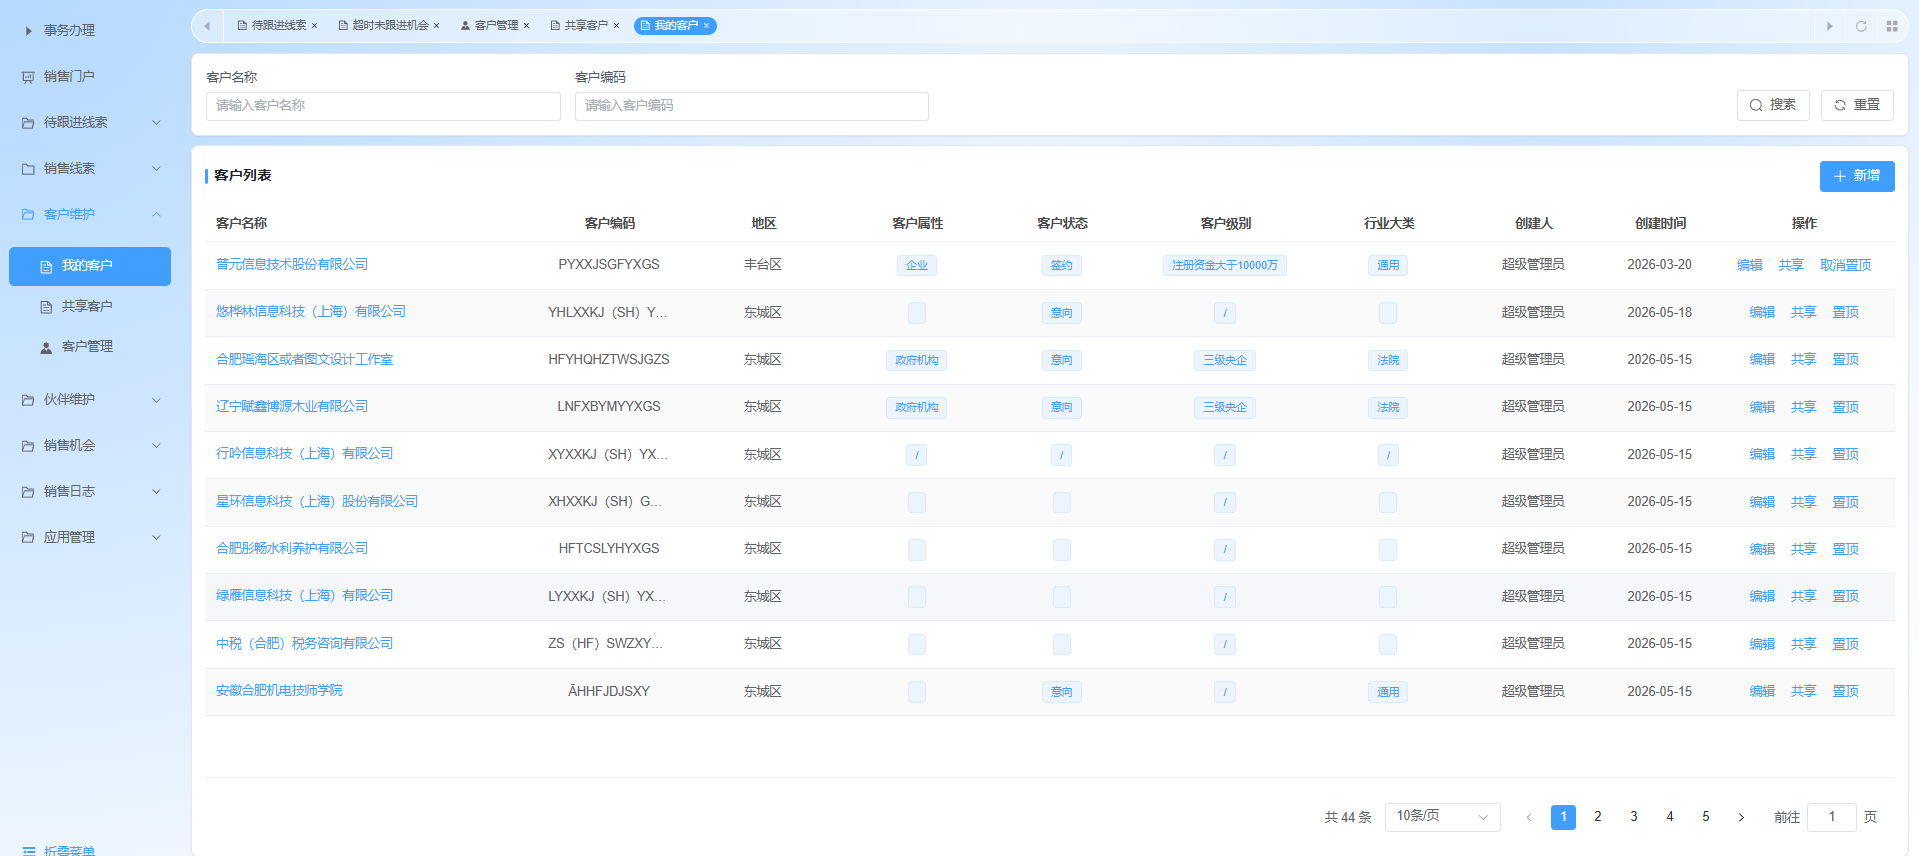The height and width of the screenshot is (856, 1919).
Task: Open customer 安徽合肥机电技师学院
Action: click(x=279, y=691)
